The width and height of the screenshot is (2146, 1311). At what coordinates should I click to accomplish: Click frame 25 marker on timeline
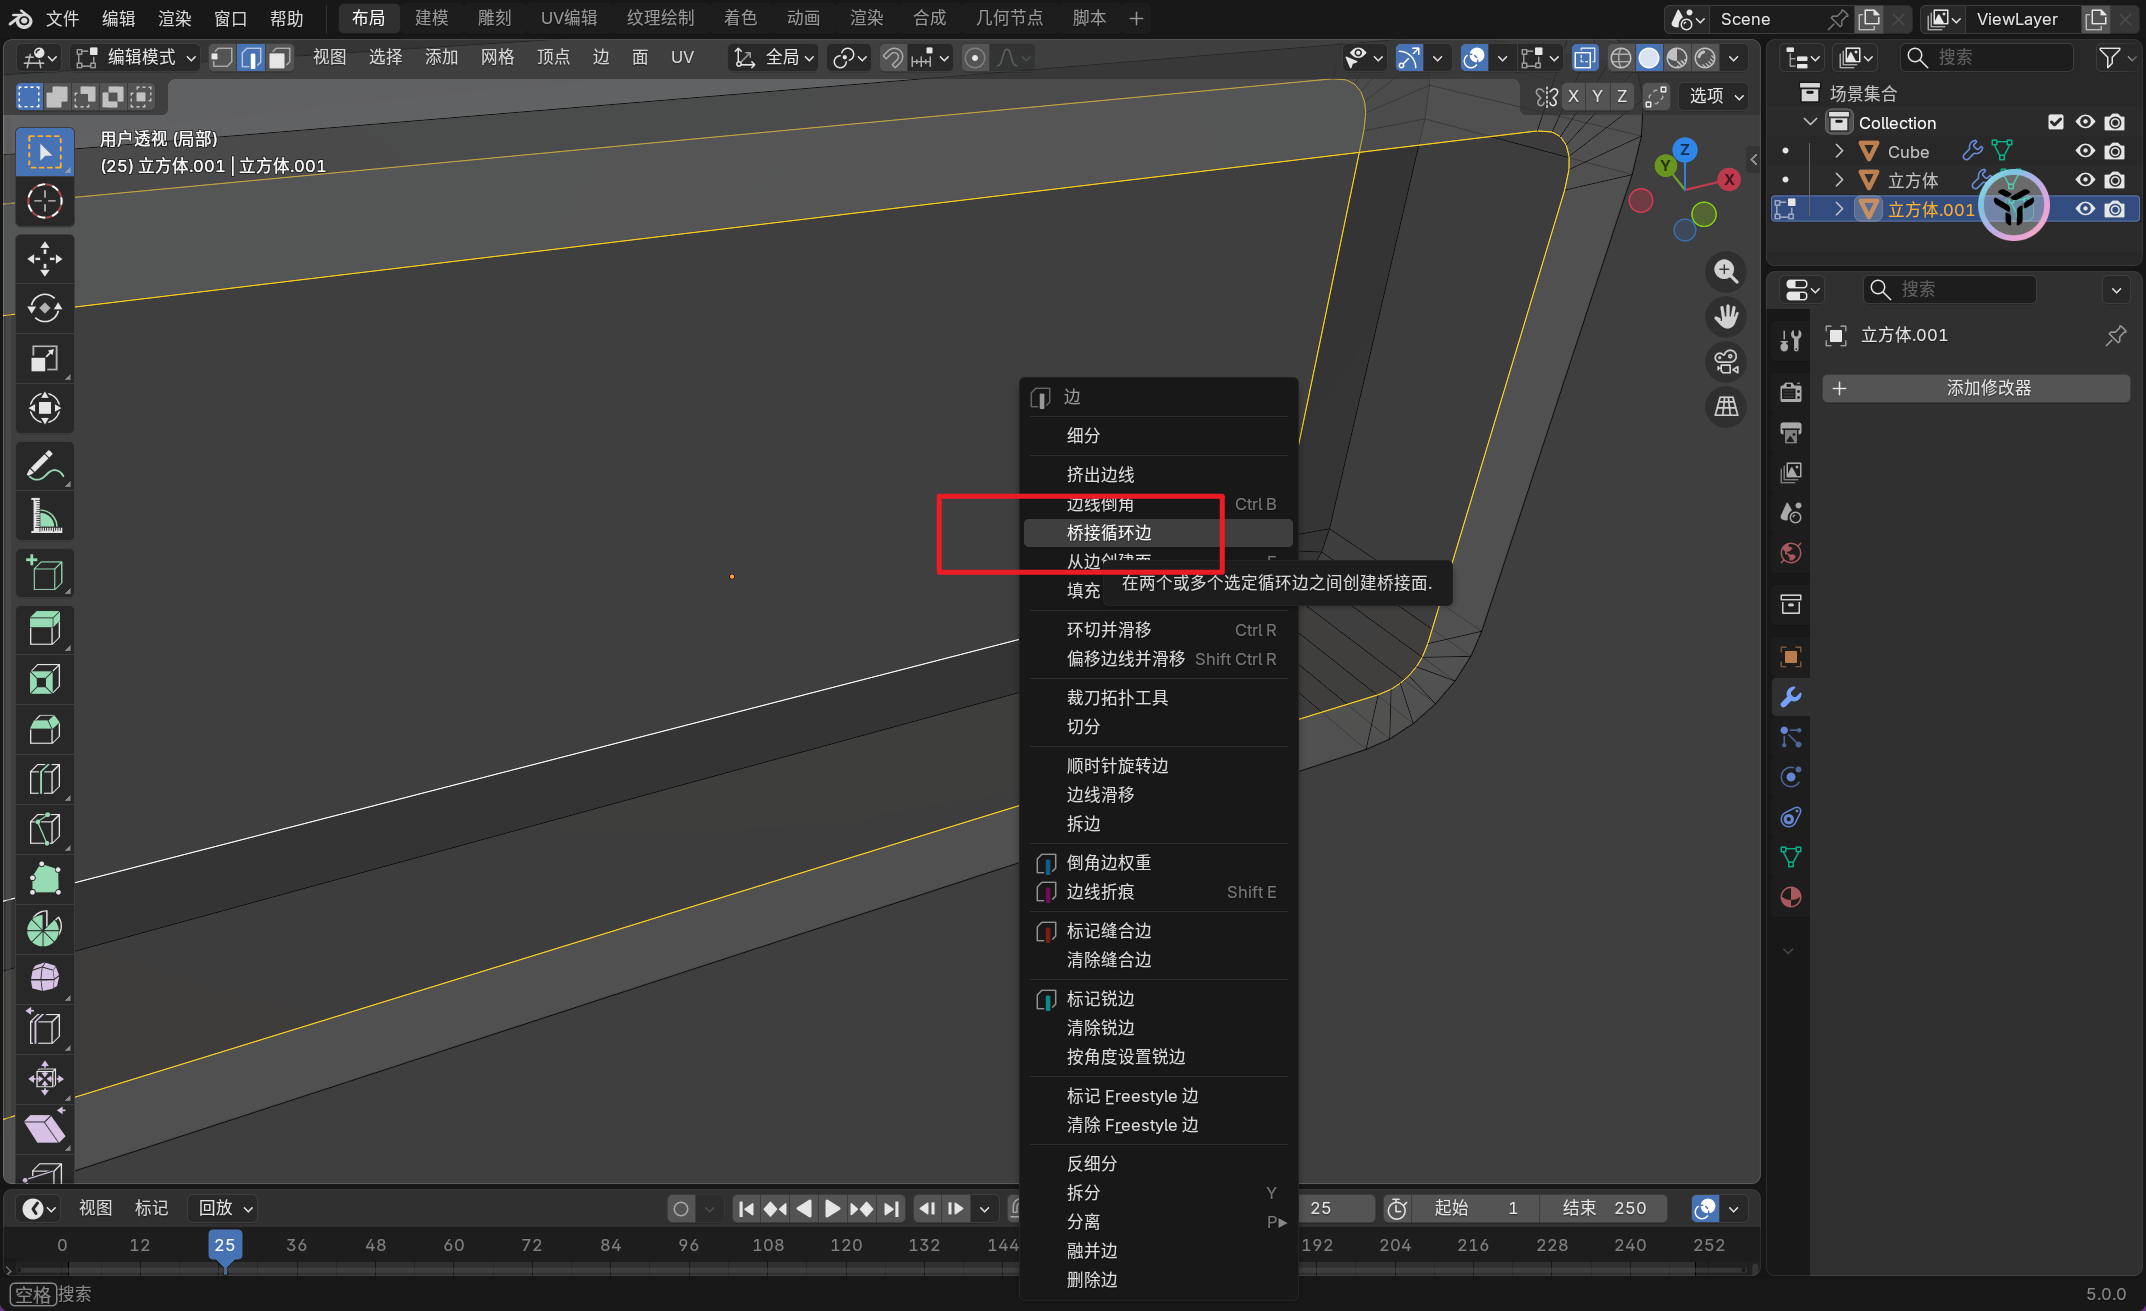225,1245
